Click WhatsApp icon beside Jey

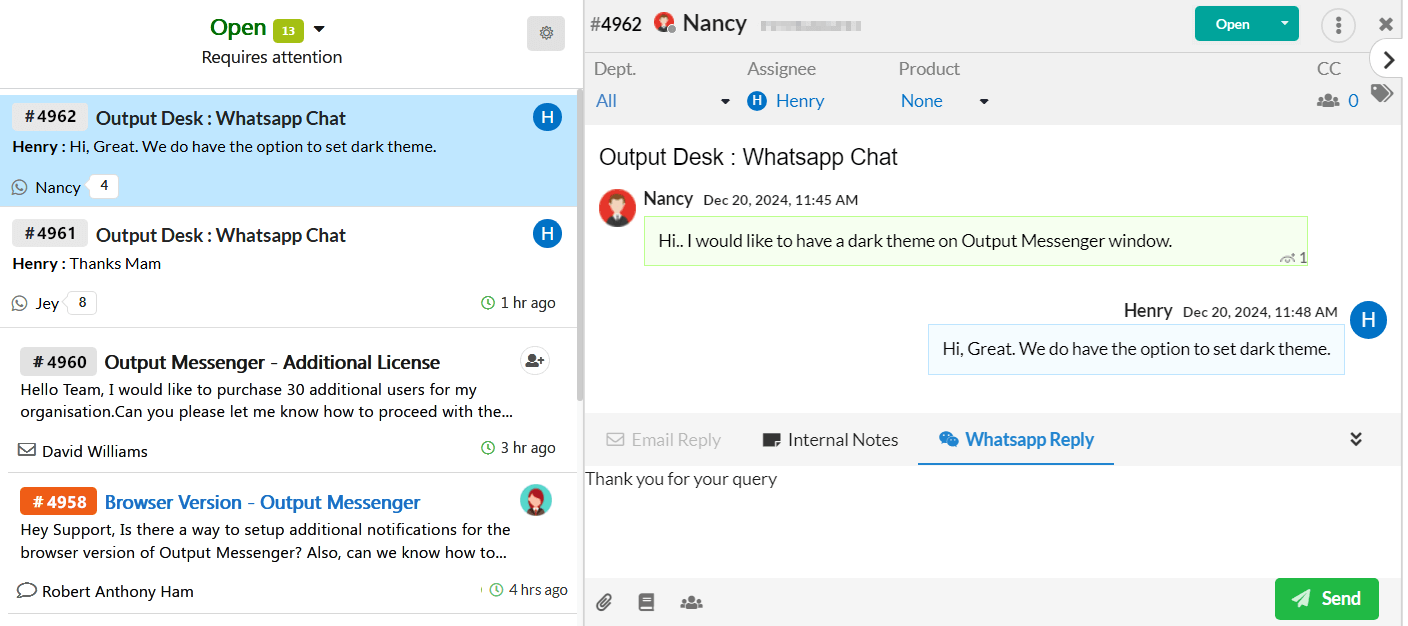pyautogui.click(x=20, y=303)
